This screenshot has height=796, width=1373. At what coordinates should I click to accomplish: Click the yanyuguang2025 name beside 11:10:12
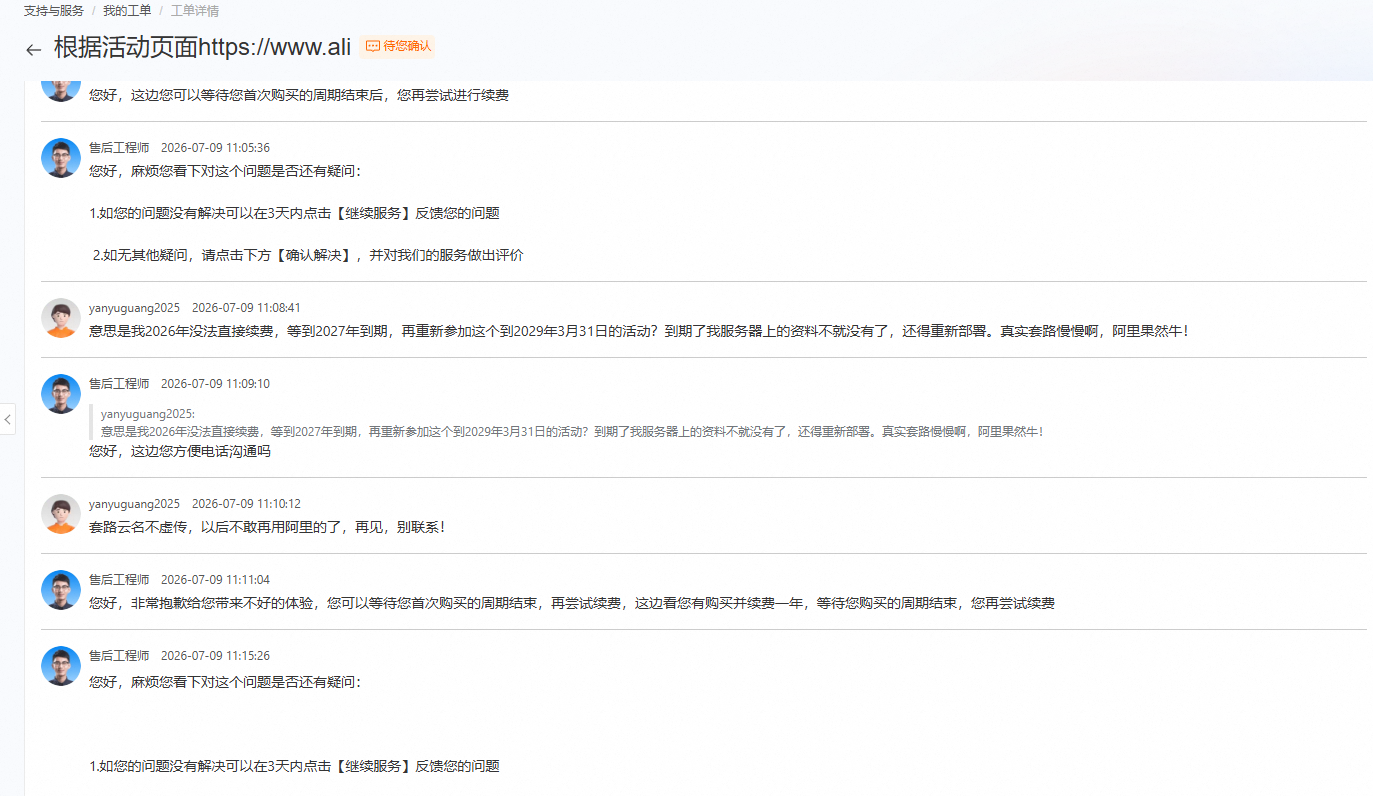(134, 504)
